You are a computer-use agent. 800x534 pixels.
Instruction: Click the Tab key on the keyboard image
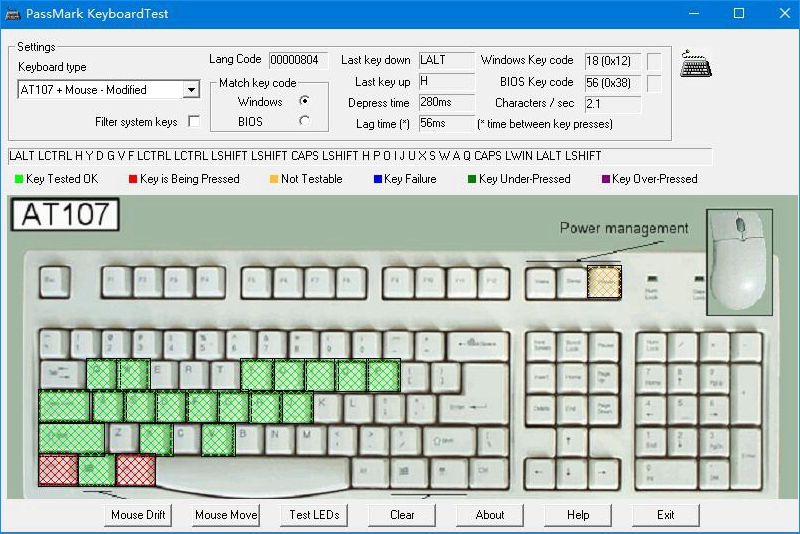pyautogui.click(x=62, y=375)
